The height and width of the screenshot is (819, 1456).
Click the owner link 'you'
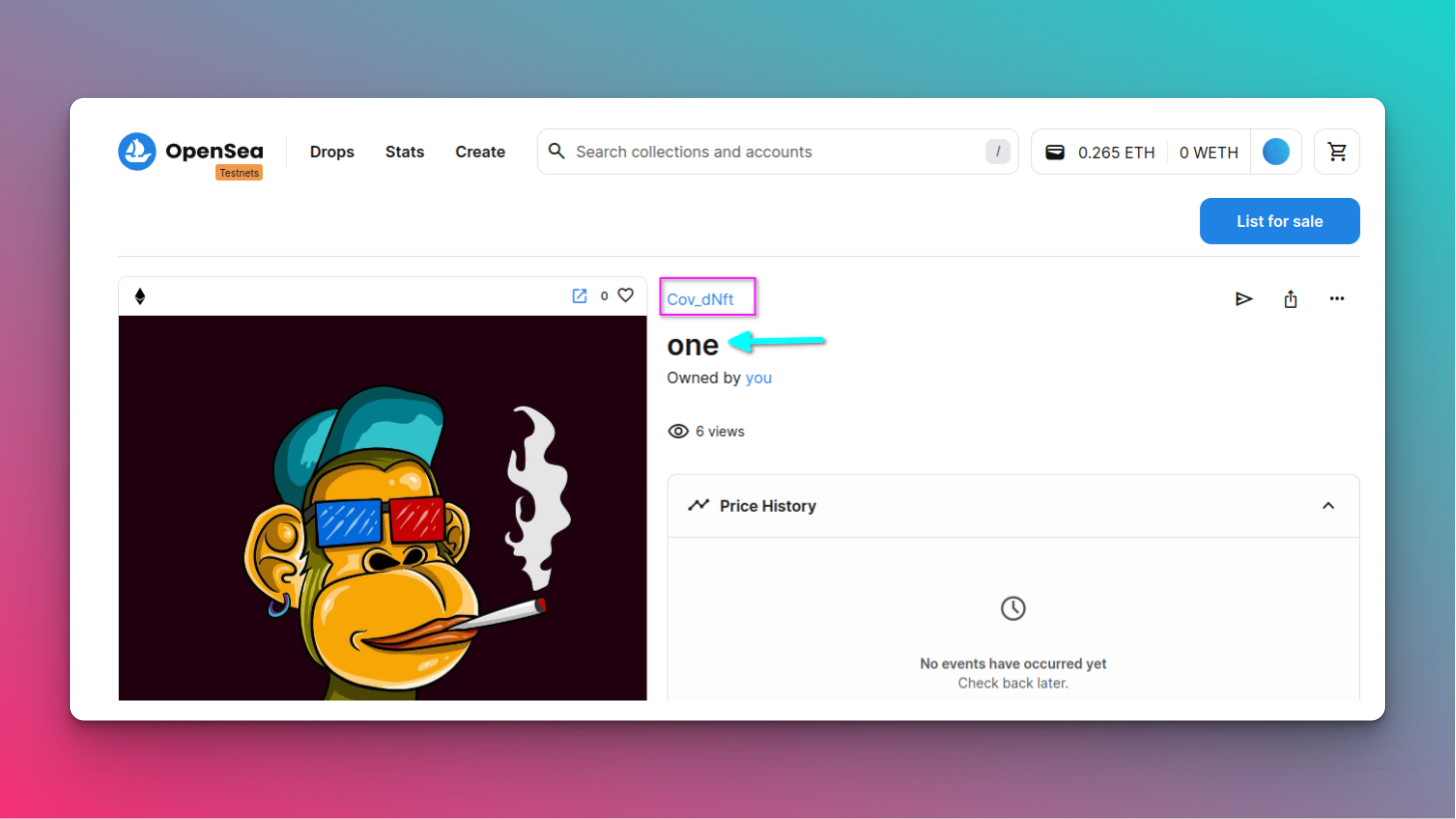(759, 378)
